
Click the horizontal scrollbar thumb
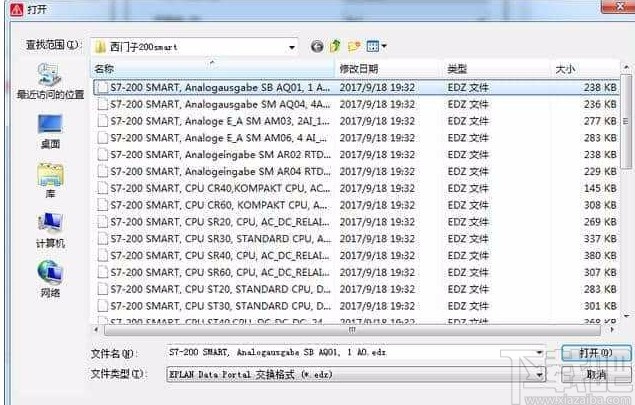(352, 330)
